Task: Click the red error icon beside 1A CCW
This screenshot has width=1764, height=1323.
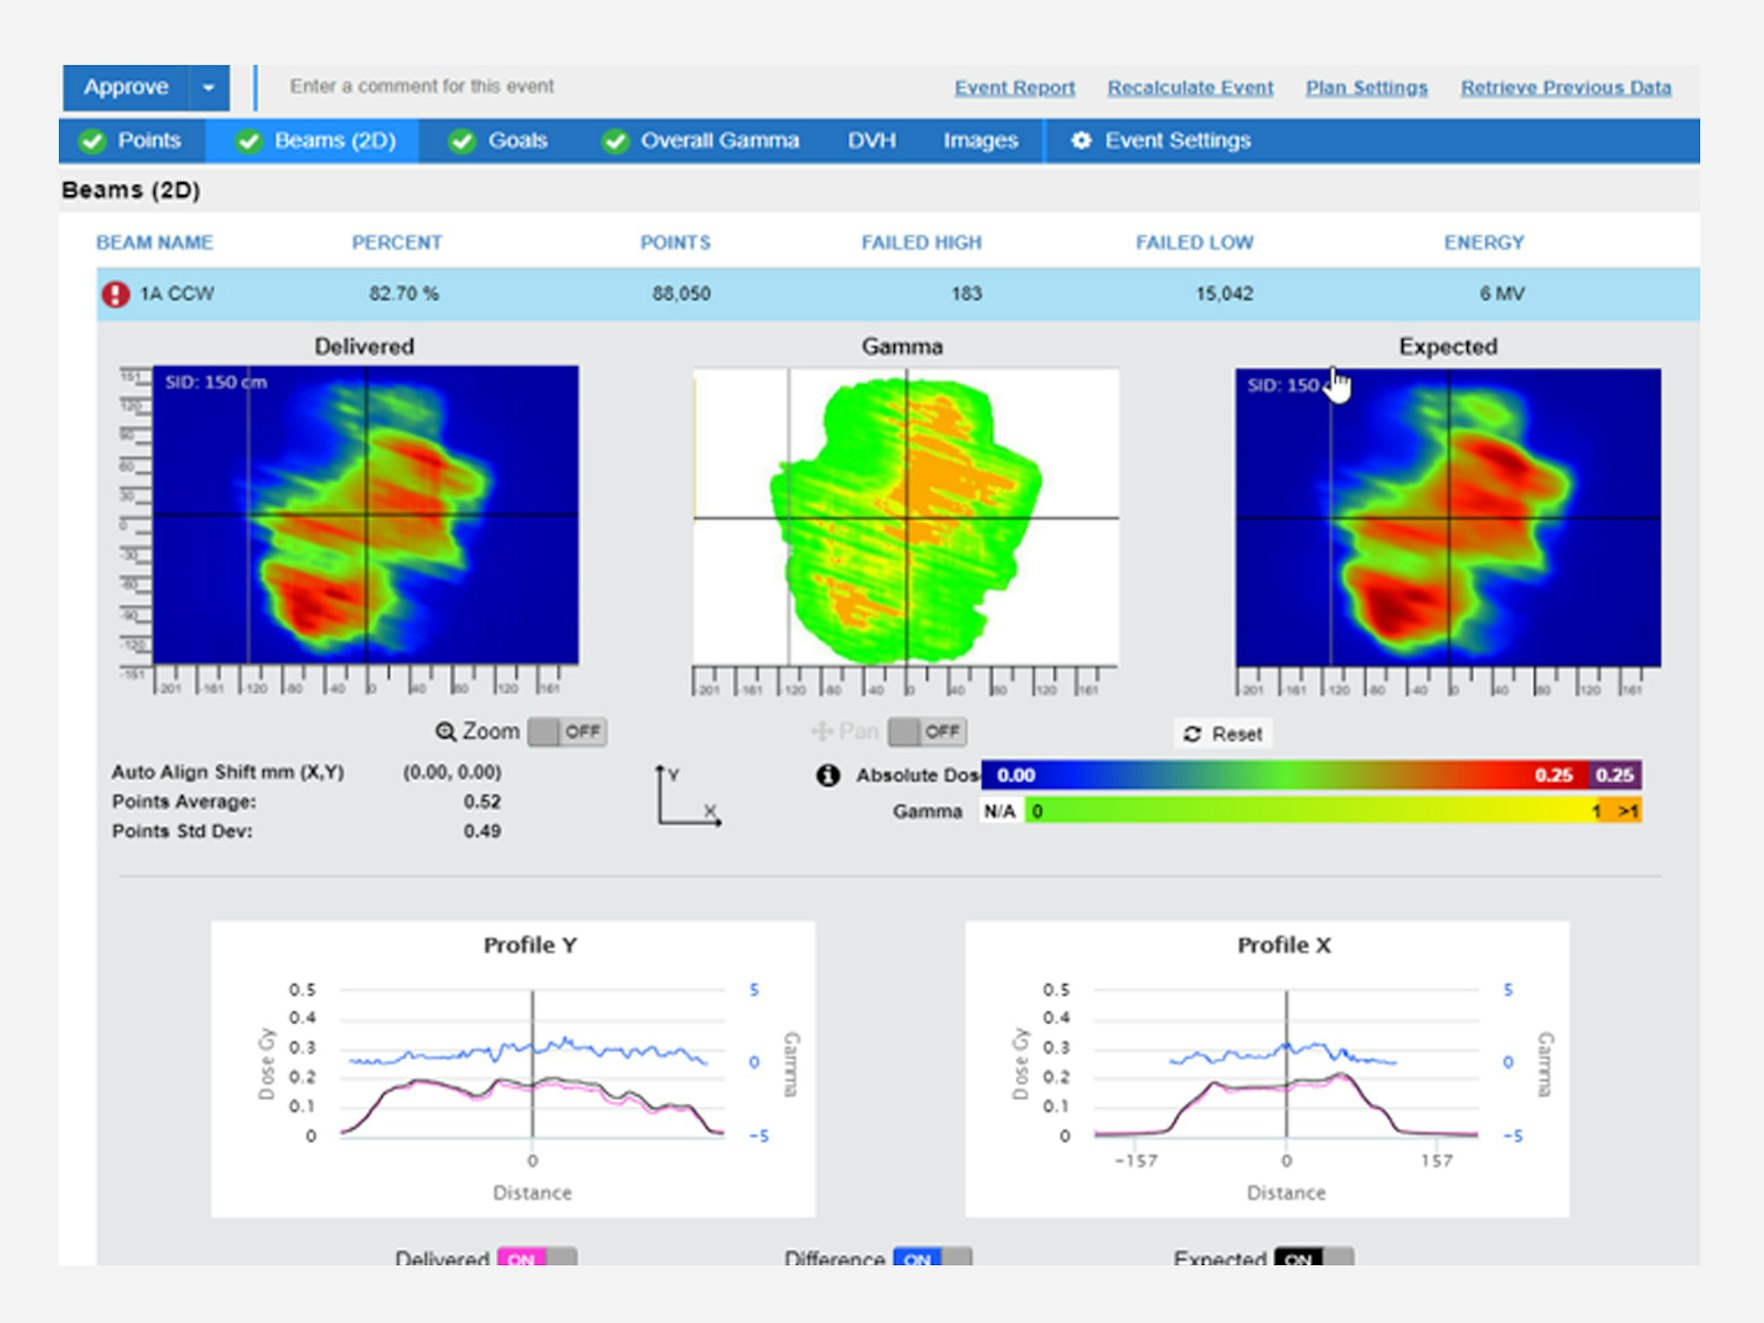Action: click(x=116, y=294)
